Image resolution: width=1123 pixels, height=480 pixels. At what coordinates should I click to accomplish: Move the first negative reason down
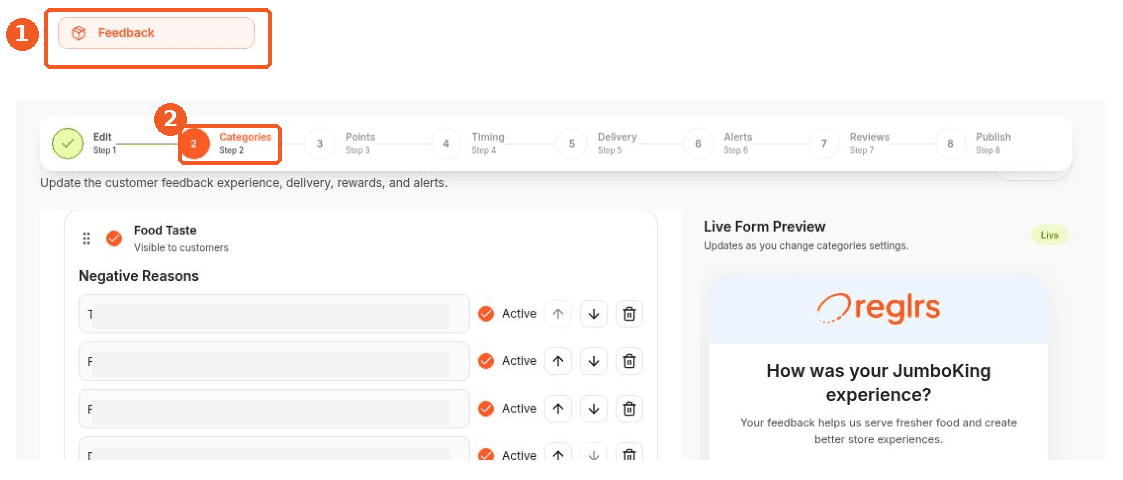pyautogui.click(x=594, y=314)
